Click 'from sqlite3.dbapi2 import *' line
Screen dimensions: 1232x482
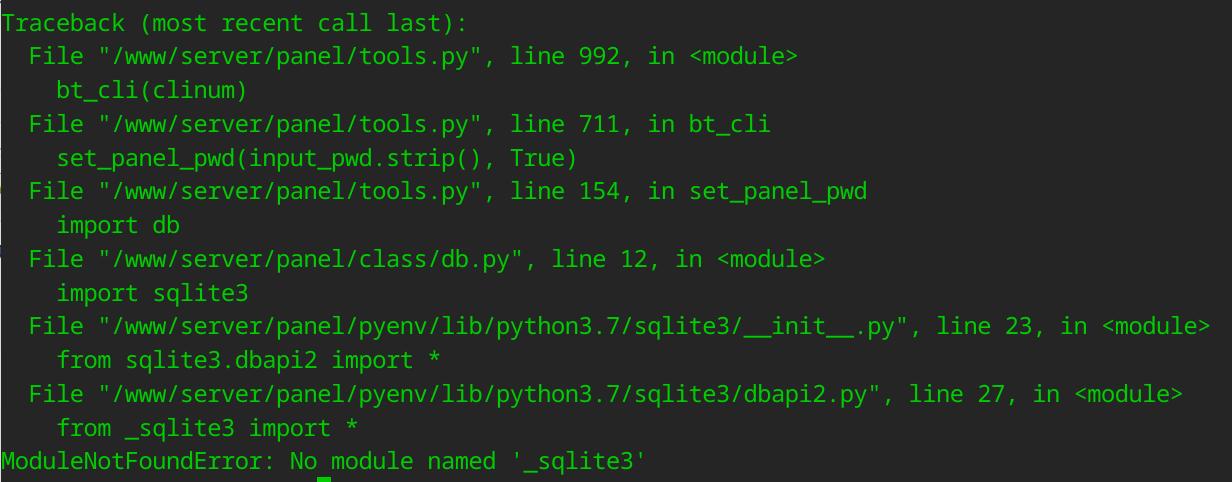(248, 360)
